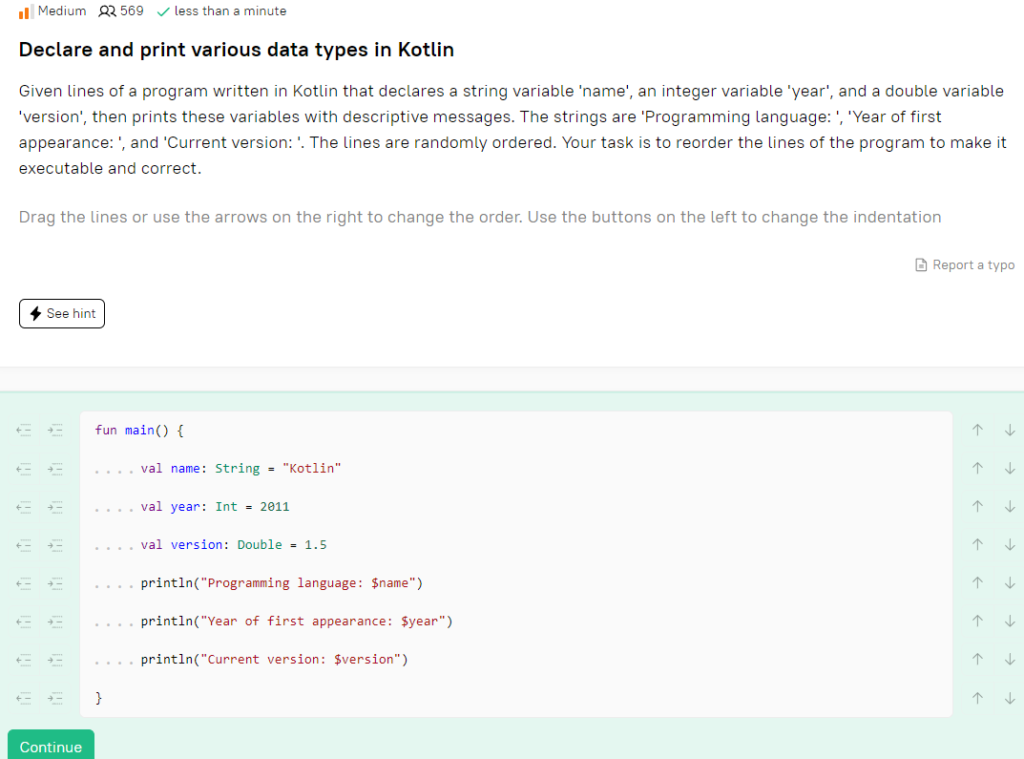Screen dimensions: 1024x759
Task: Move the 'Year of first appearance' line down
Action: click(1010, 621)
